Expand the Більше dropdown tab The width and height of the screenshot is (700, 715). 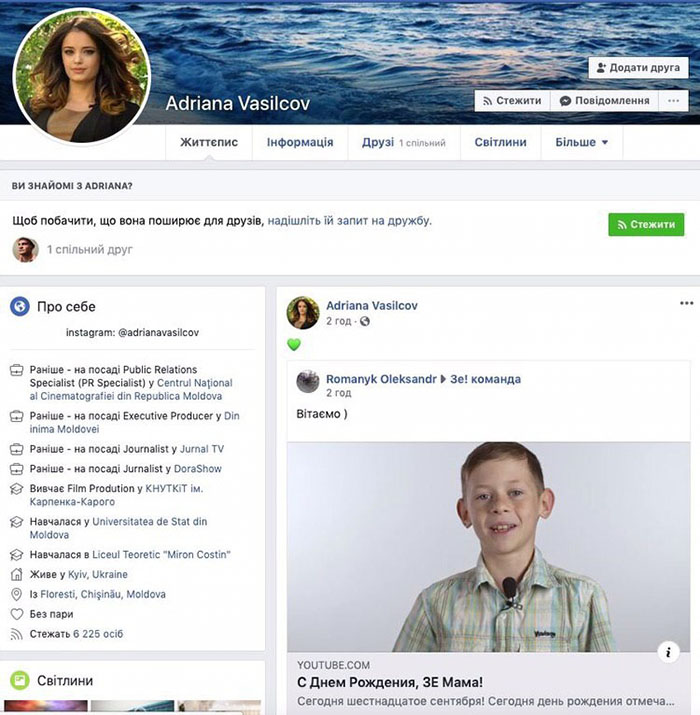tap(582, 142)
